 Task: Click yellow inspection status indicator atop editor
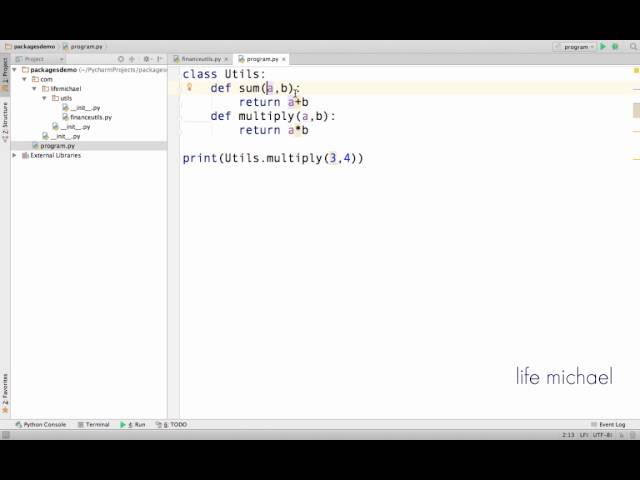tap(636, 71)
